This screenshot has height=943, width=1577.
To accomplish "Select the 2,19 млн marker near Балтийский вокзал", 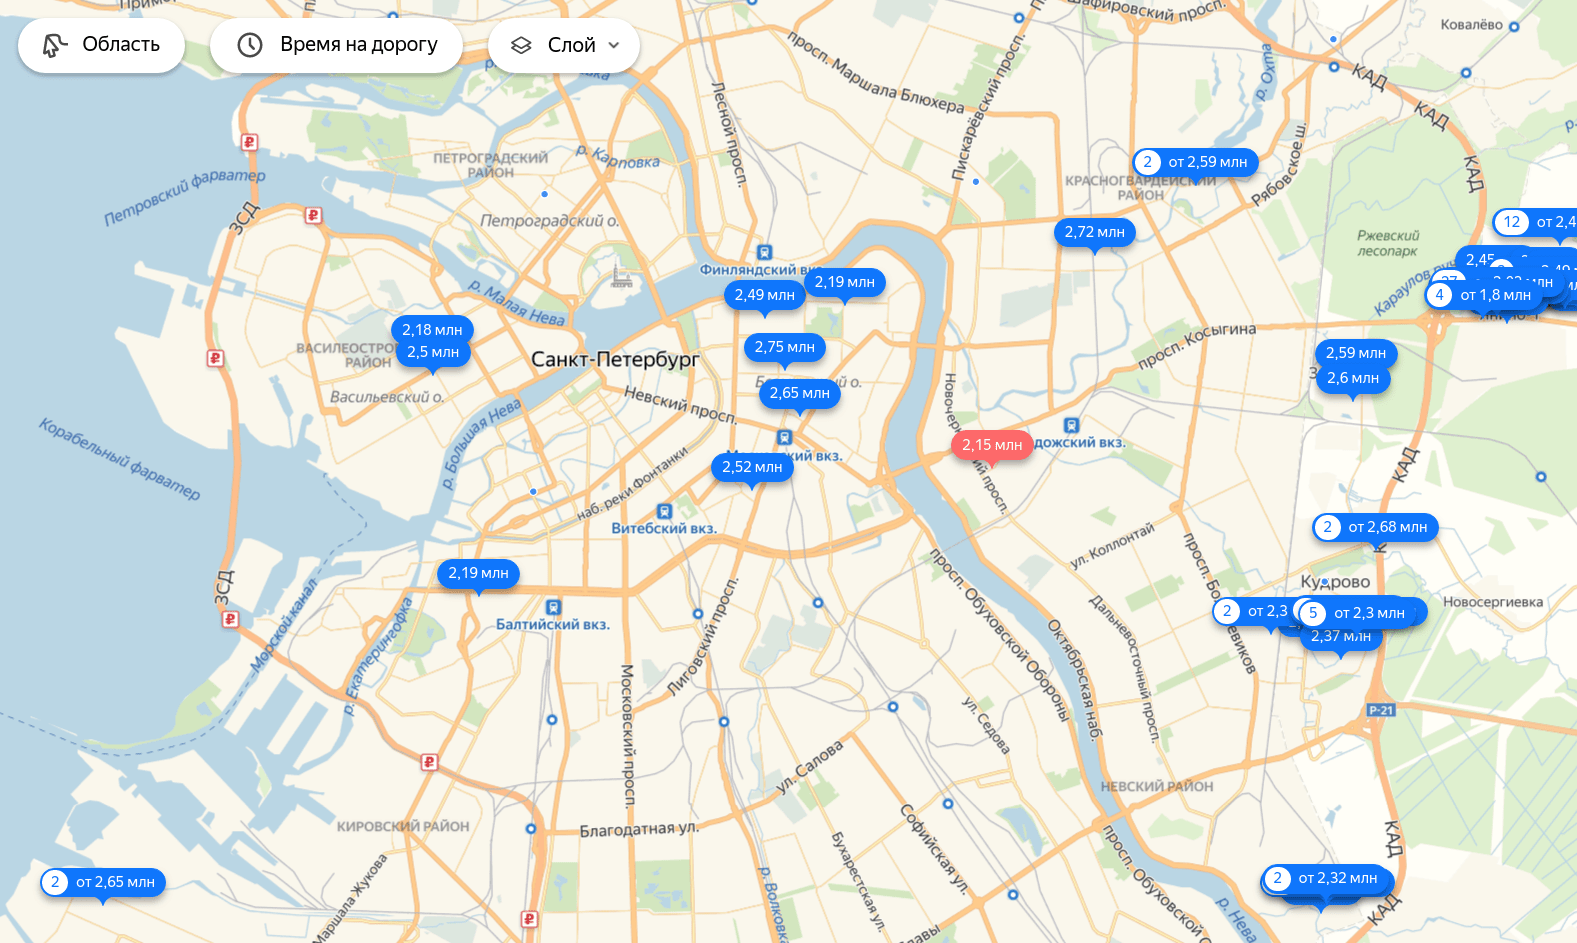I will pyautogui.click(x=478, y=573).
